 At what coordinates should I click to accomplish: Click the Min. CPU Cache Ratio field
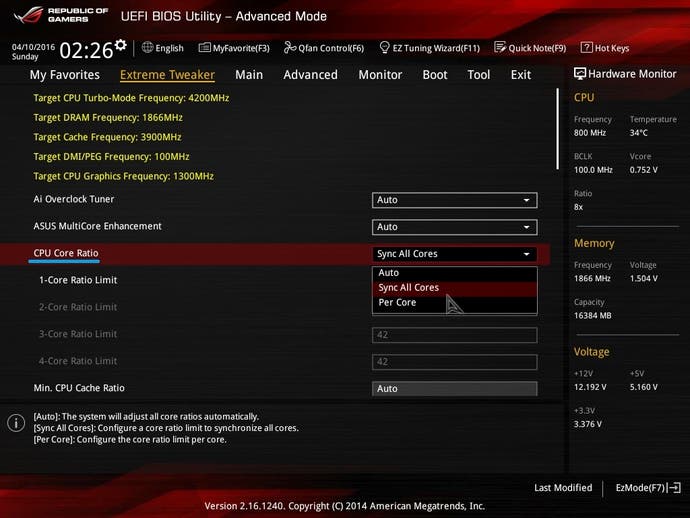[455, 389]
